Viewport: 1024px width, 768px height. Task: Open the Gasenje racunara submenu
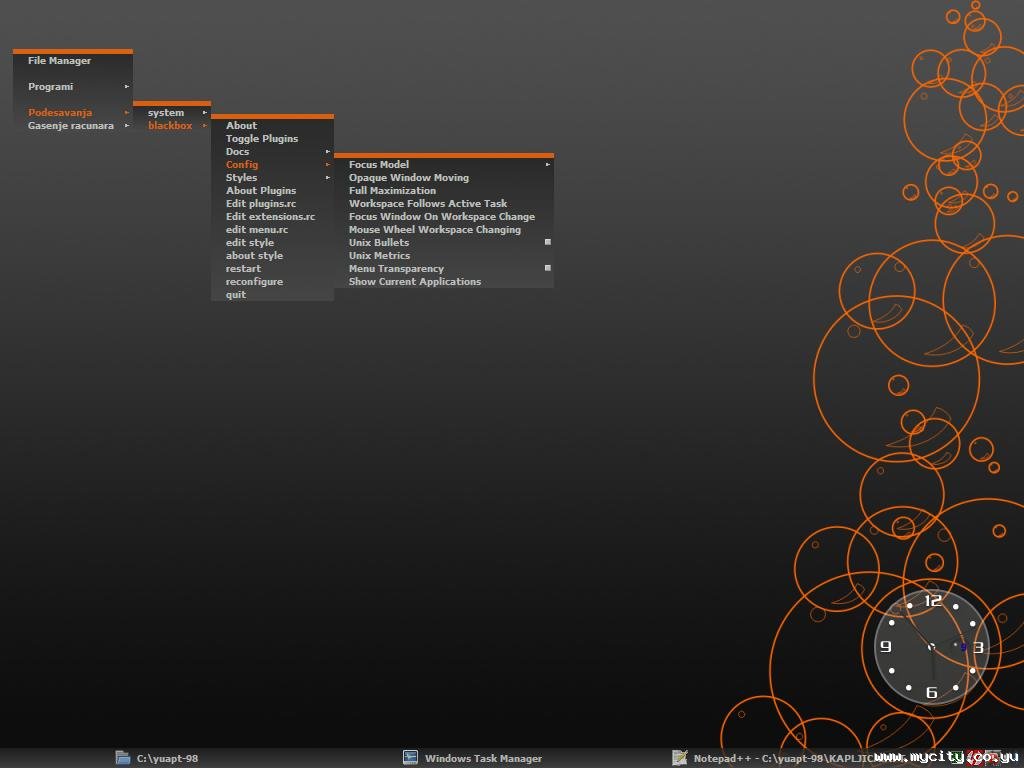[72, 126]
